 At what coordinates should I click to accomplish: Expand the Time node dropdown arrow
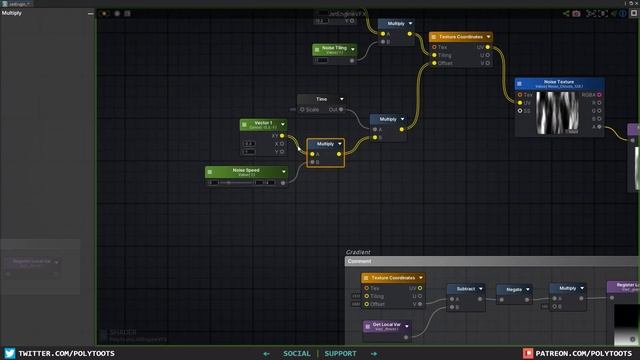click(342, 99)
